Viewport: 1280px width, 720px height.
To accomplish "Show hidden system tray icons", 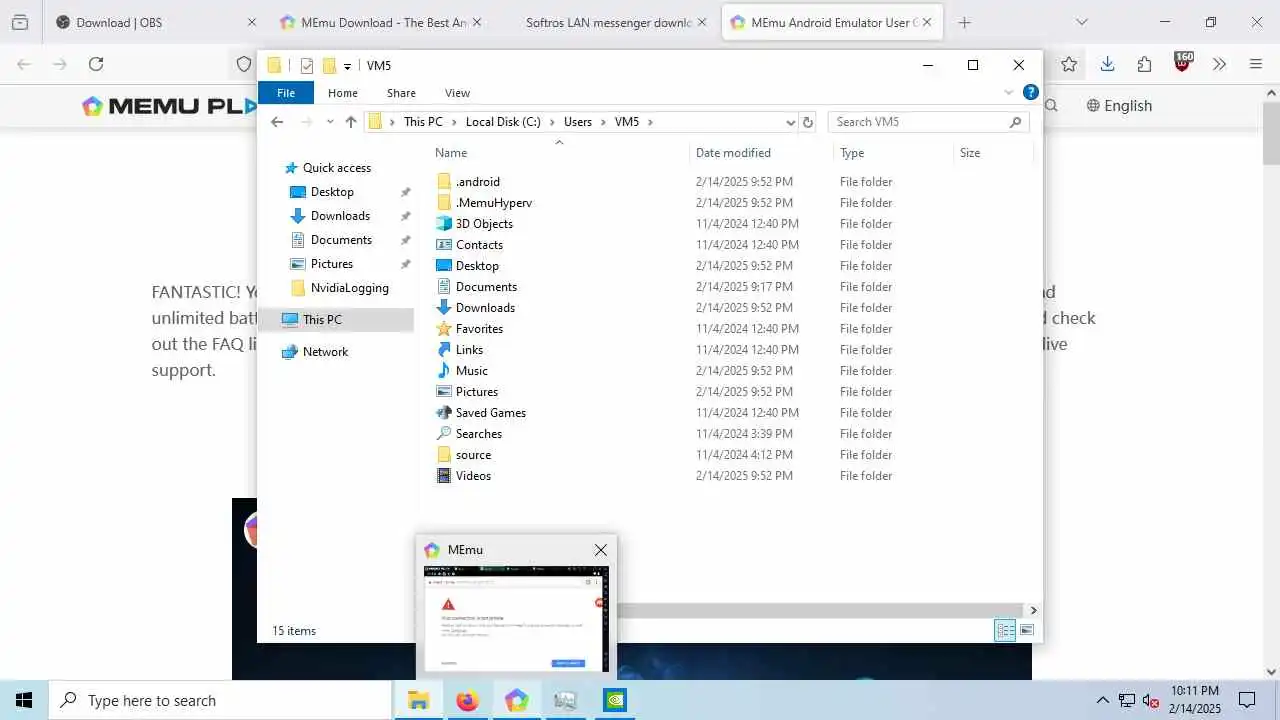I will click(x=1102, y=700).
